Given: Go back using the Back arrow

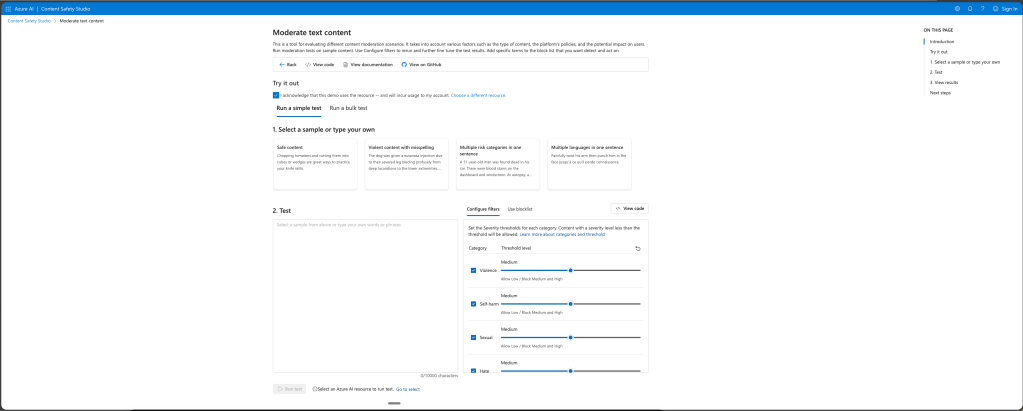Looking at the screenshot, I should (x=287, y=64).
